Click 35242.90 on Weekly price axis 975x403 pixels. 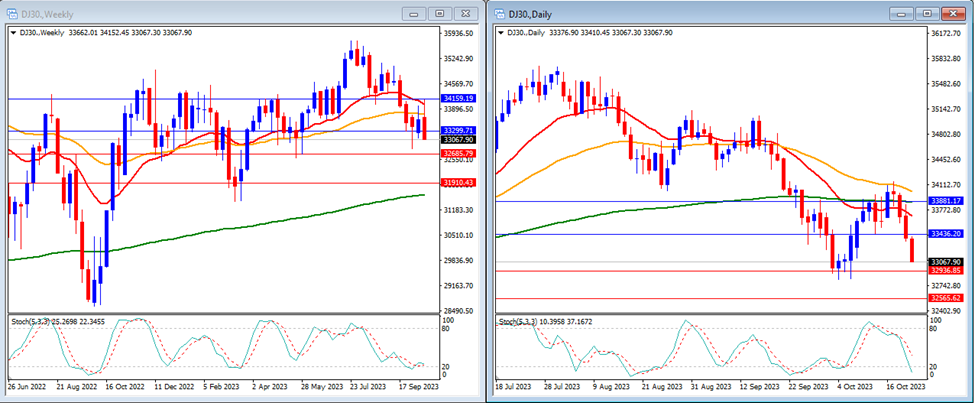pyautogui.click(x=461, y=58)
